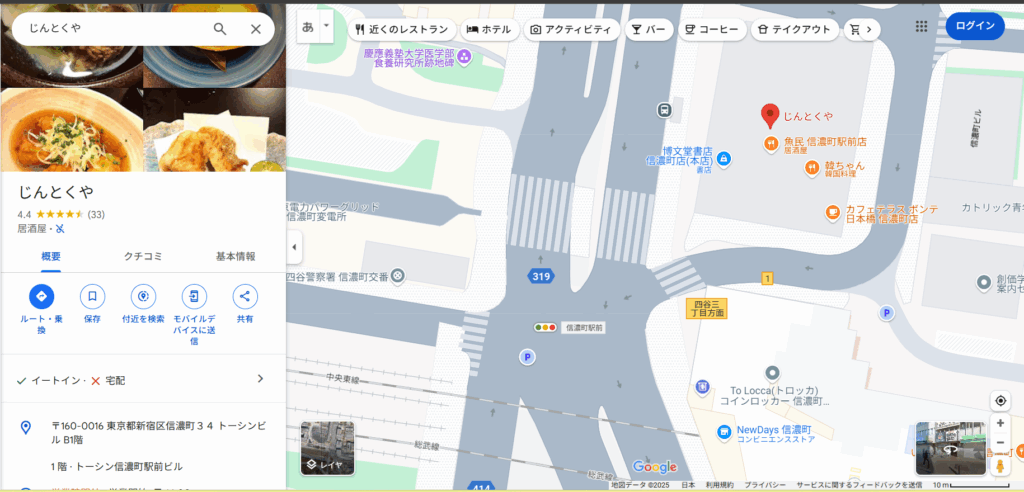Click the プライバシー footer link
The width and height of the screenshot is (1024, 492).
[765, 485]
